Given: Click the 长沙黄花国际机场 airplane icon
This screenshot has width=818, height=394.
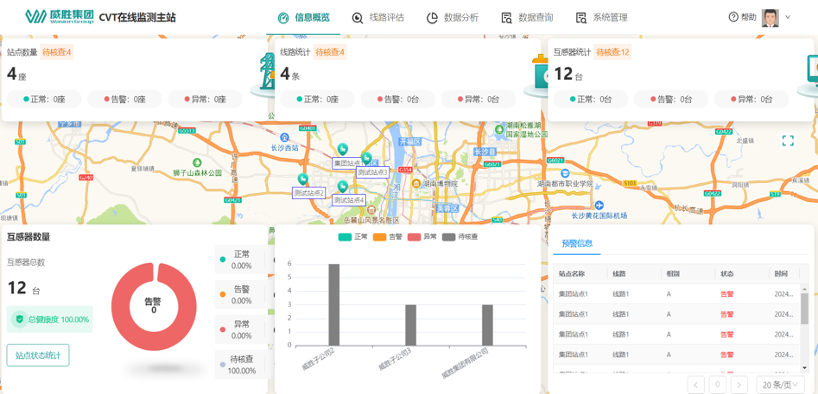Looking at the screenshot, I should (598, 205).
